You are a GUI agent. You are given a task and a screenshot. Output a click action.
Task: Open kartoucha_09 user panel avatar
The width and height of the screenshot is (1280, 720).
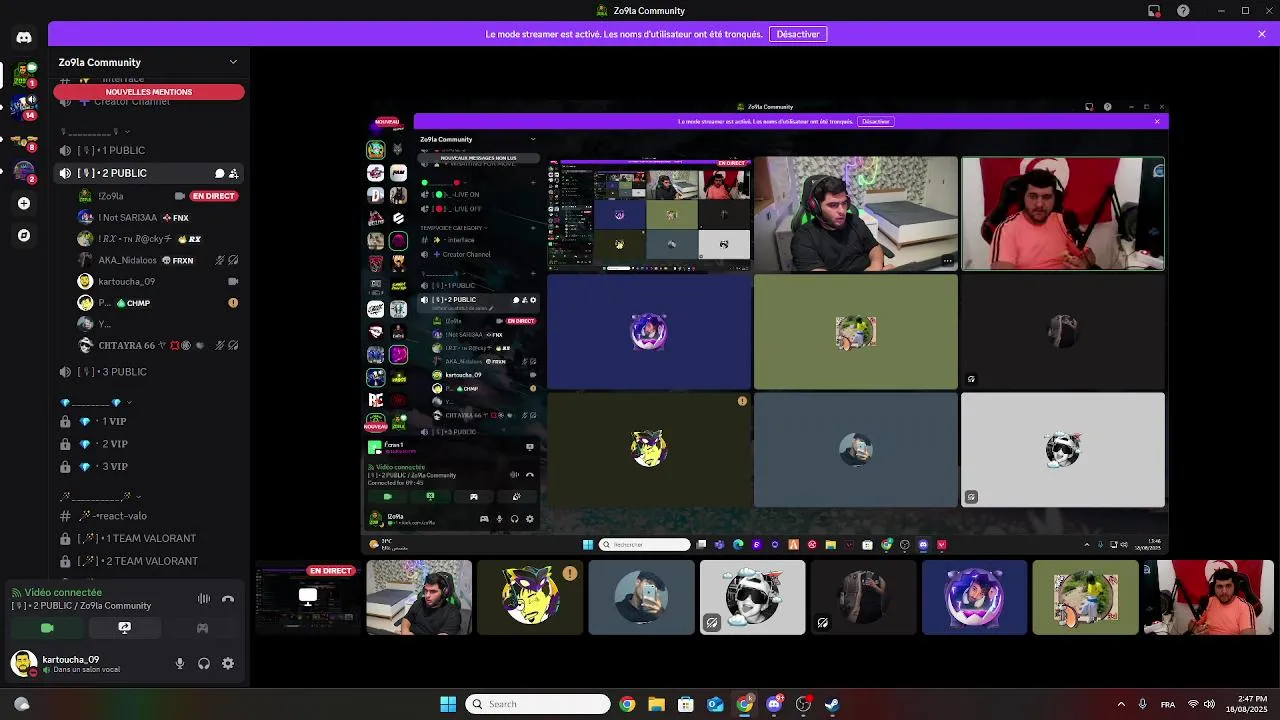tap(24, 663)
